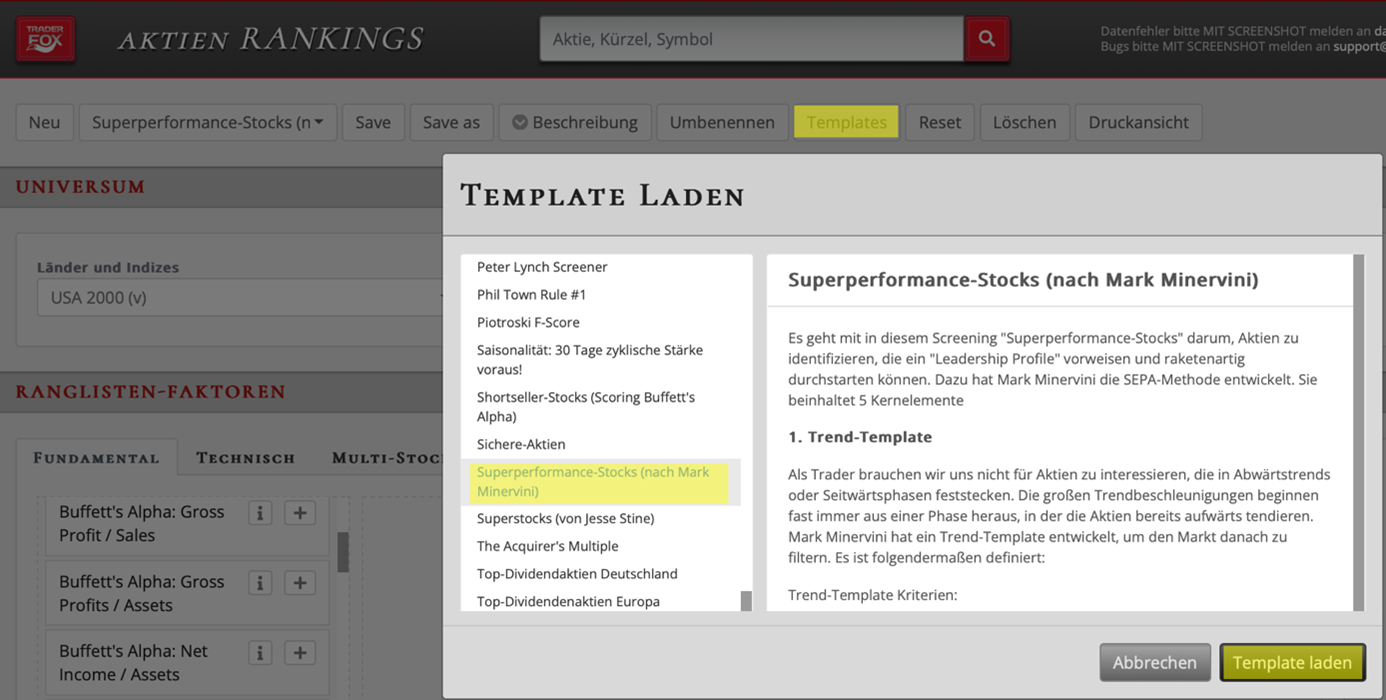Image resolution: width=1386 pixels, height=700 pixels.
Task: Click the Save as button
Action: tap(451, 122)
